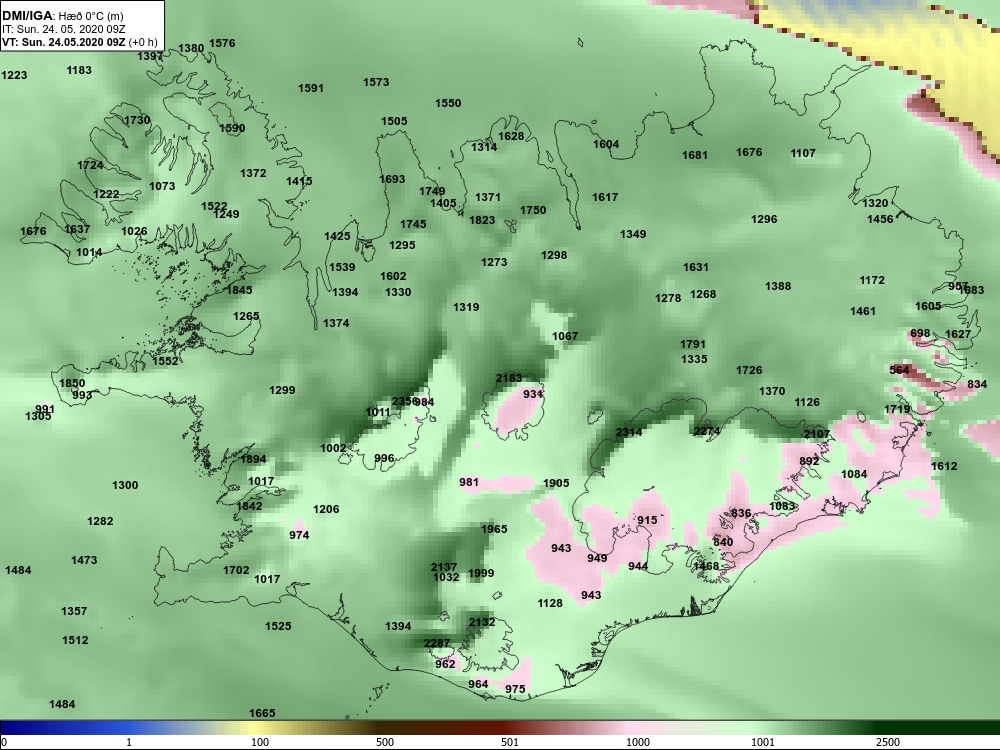This screenshot has height=750, width=1000.
Task: Click the map value '2132'
Action: click(482, 622)
